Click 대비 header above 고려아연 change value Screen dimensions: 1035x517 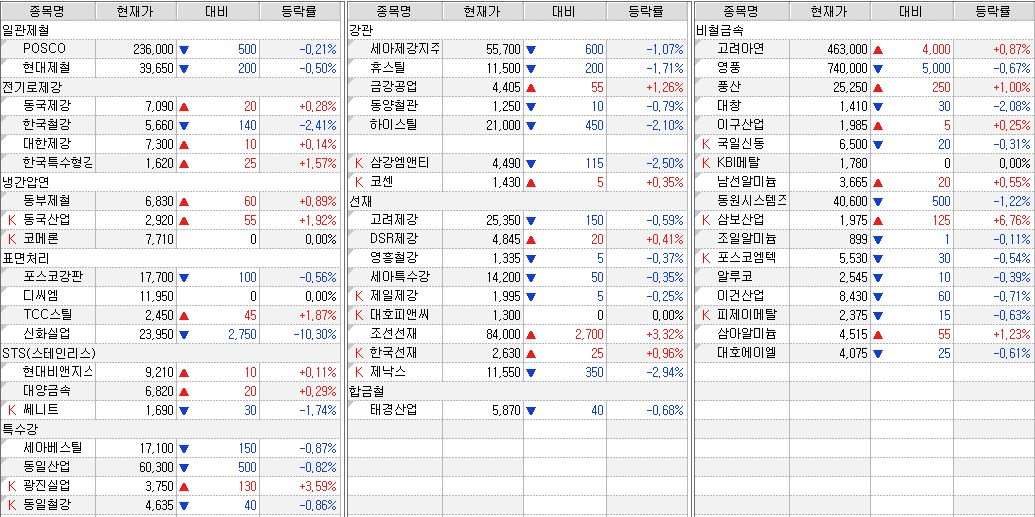912,11
